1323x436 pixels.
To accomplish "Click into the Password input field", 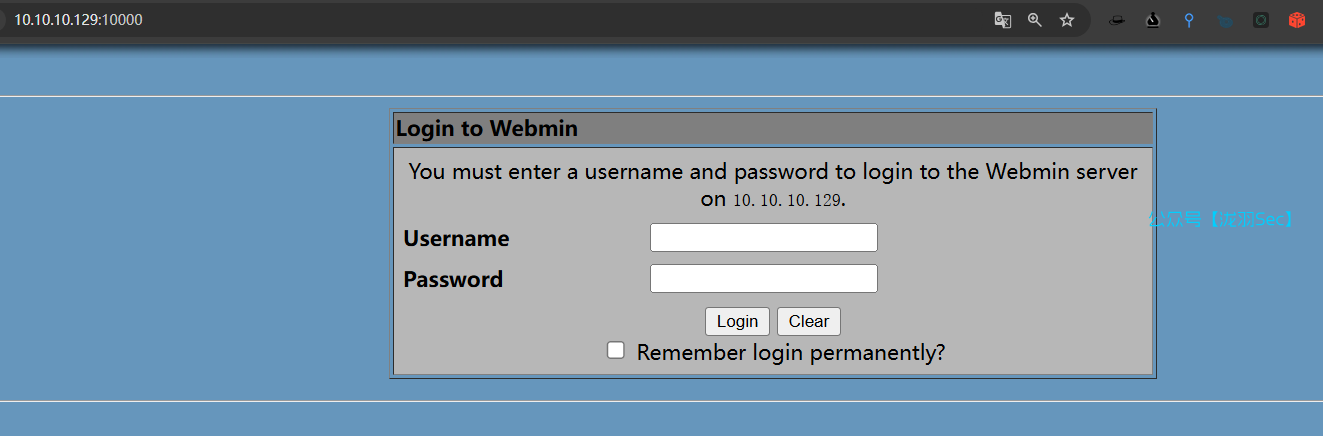I will coord(763,279).
